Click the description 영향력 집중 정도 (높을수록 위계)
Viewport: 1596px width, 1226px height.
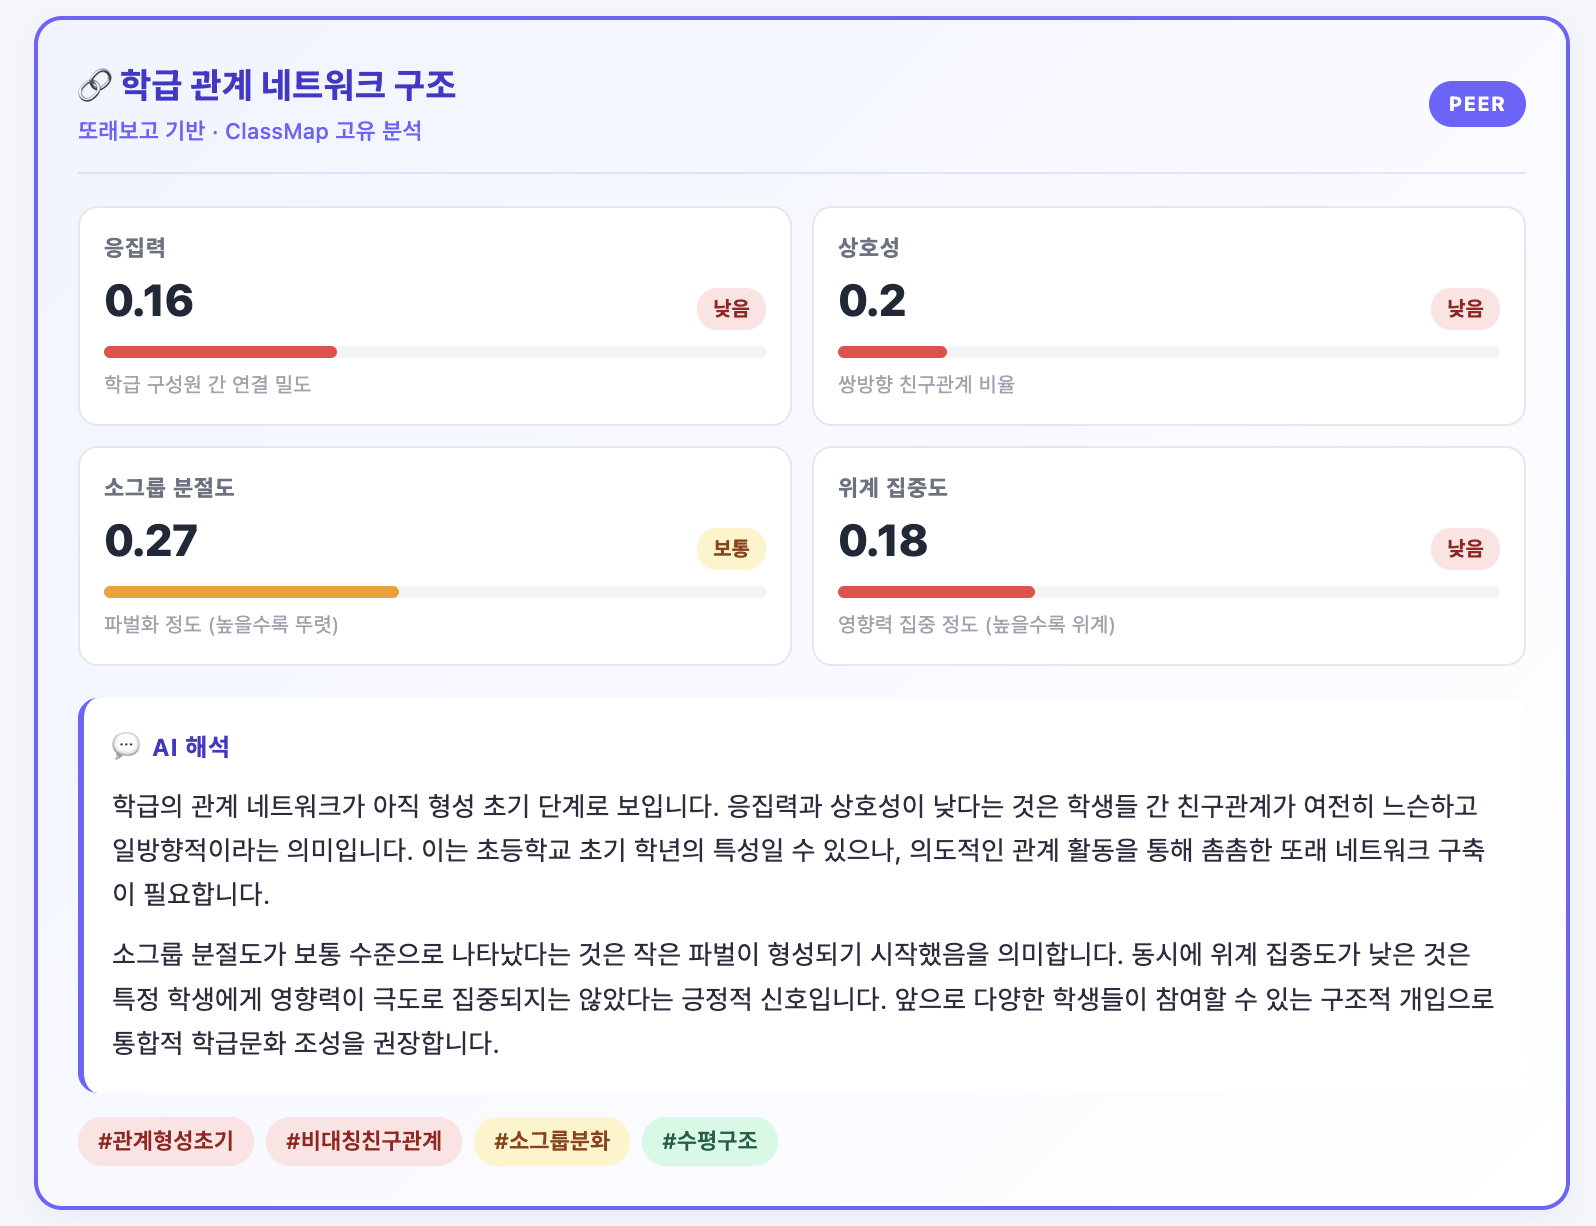977,624
